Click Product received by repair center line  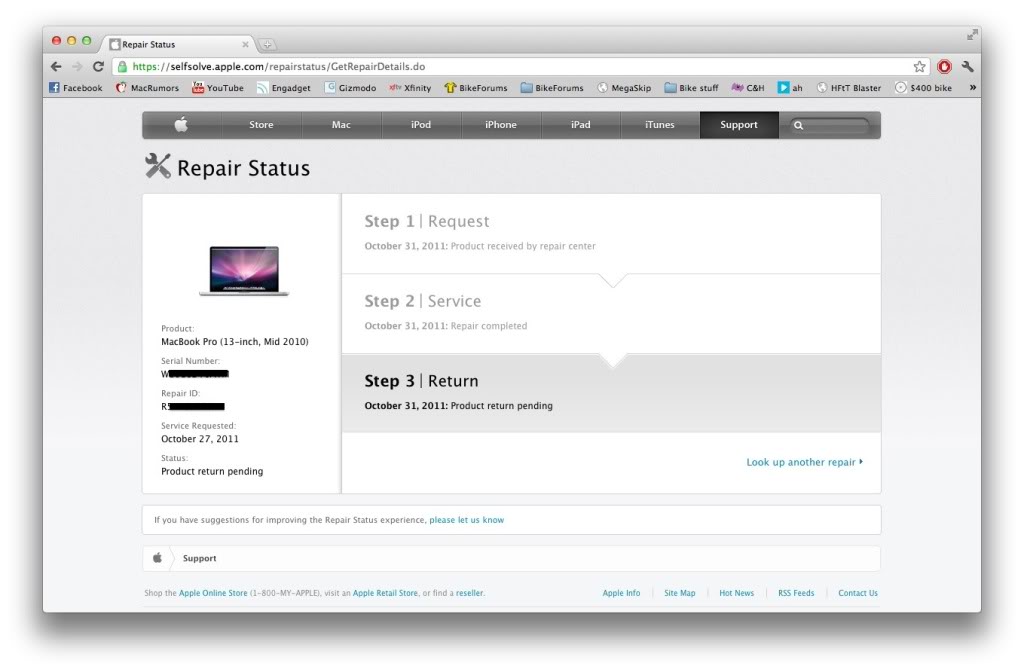point(480,246)
